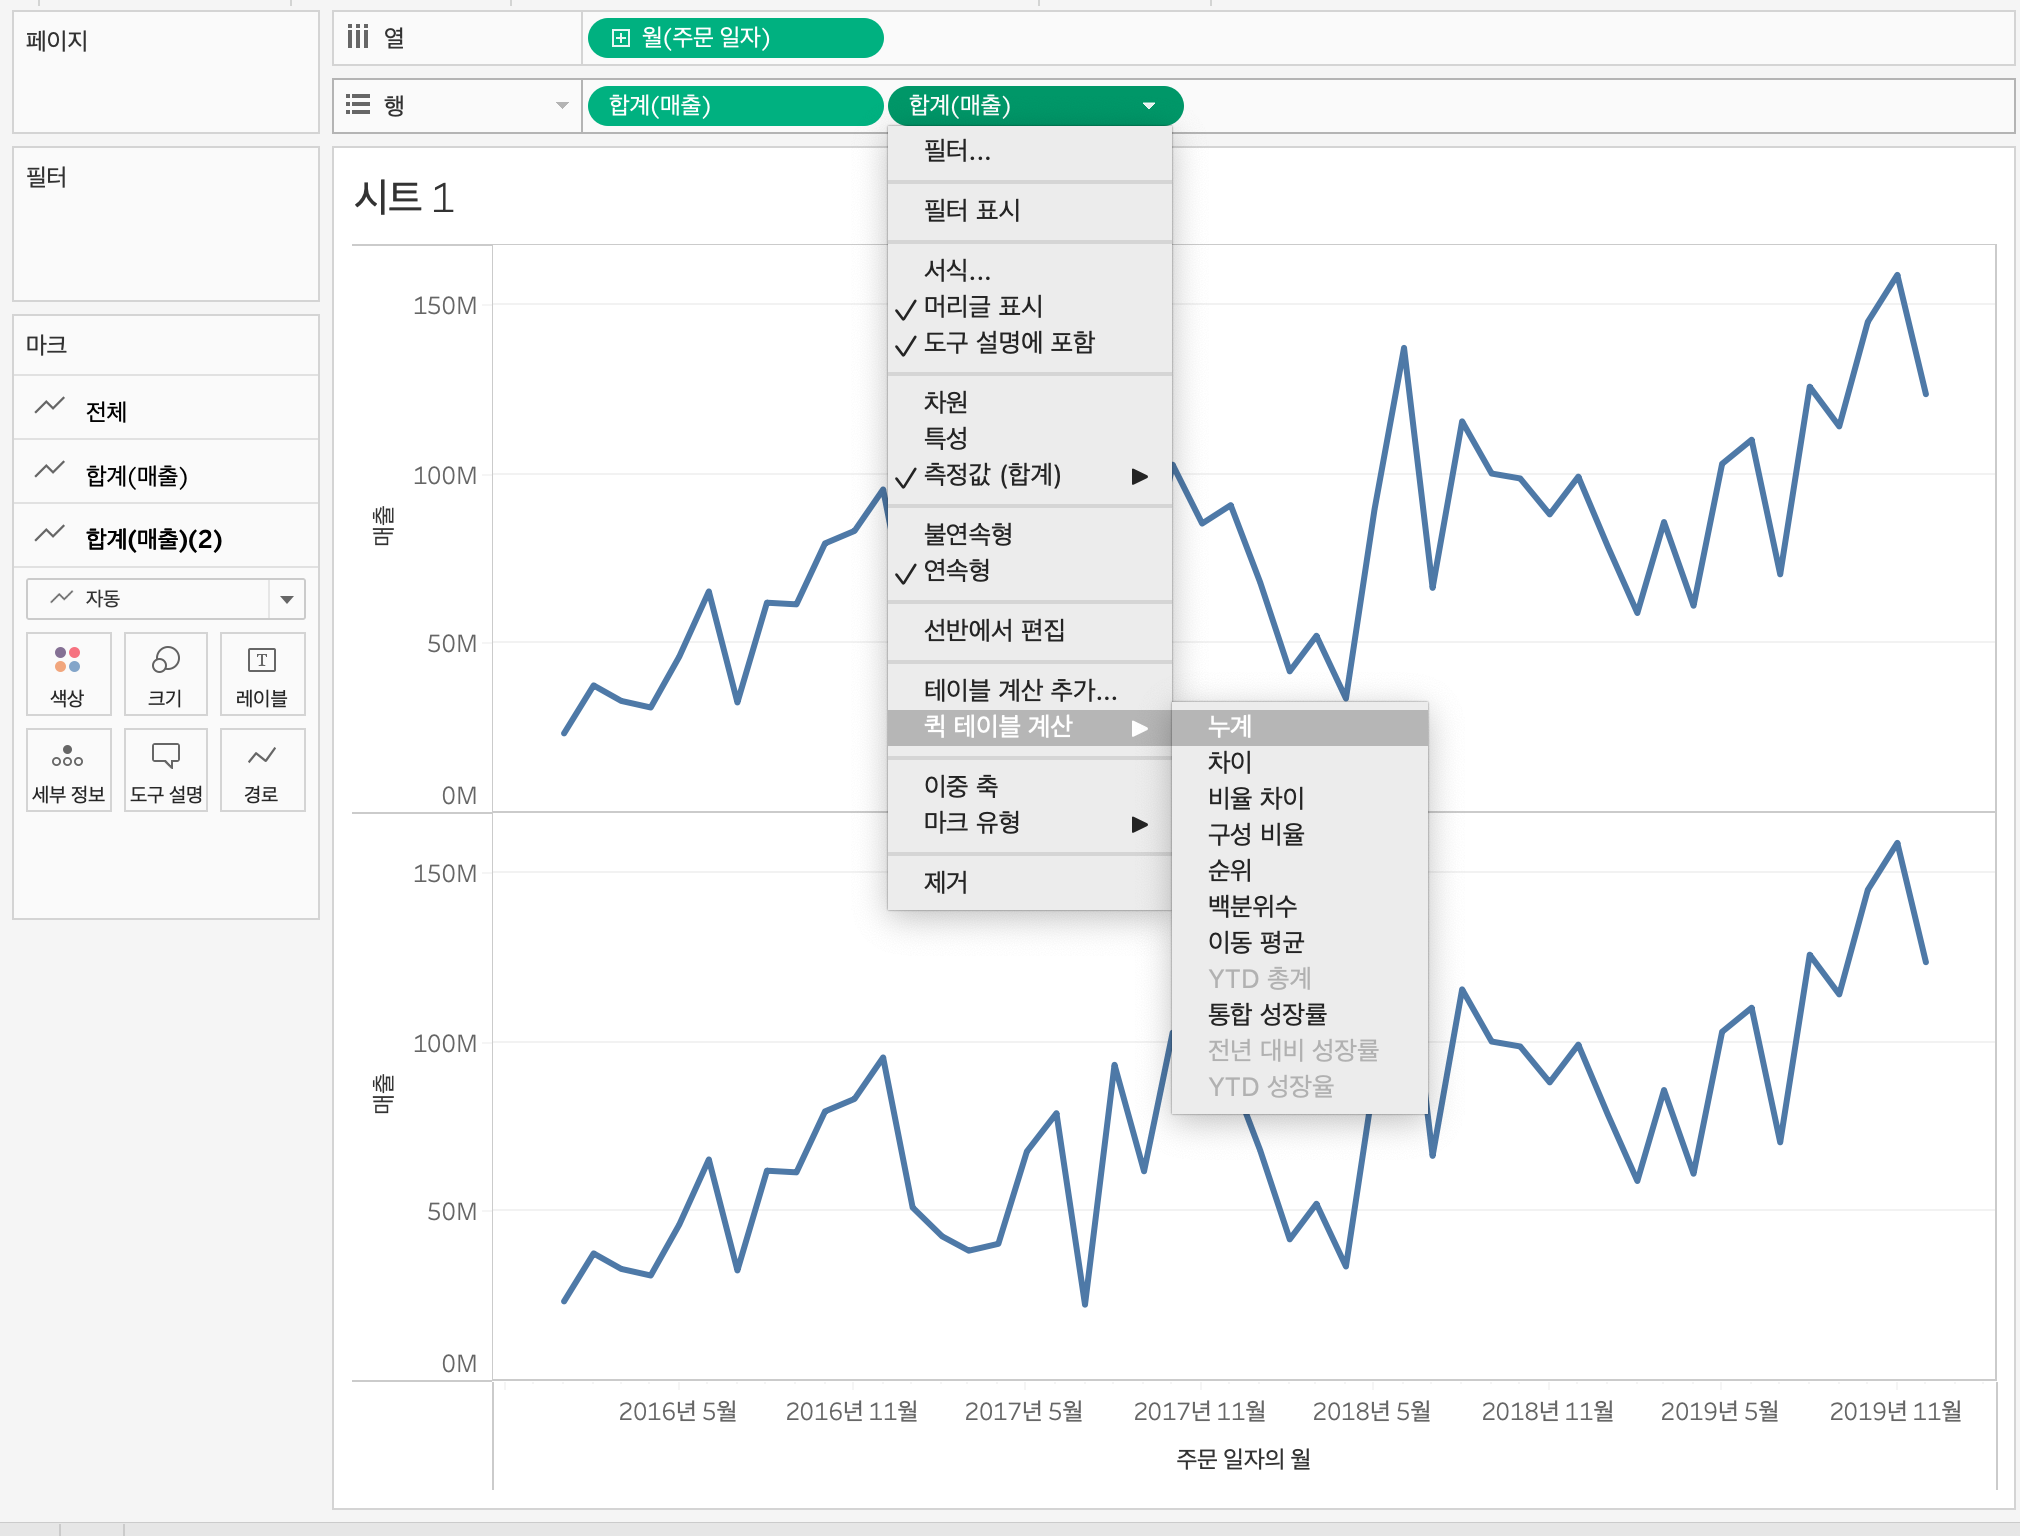Click the 행 (Rows) shelf icon
Viewport: 2020px width, 1536px height.
358,105
